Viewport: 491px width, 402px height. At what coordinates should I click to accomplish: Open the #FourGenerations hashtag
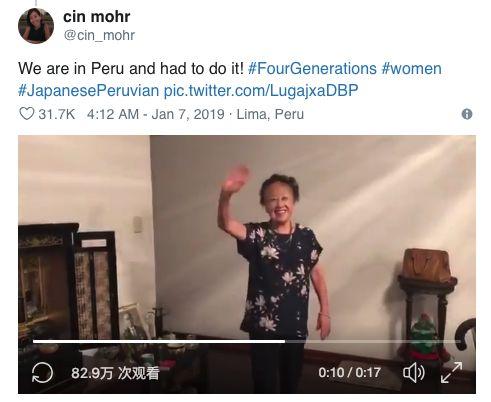[312, 69]
